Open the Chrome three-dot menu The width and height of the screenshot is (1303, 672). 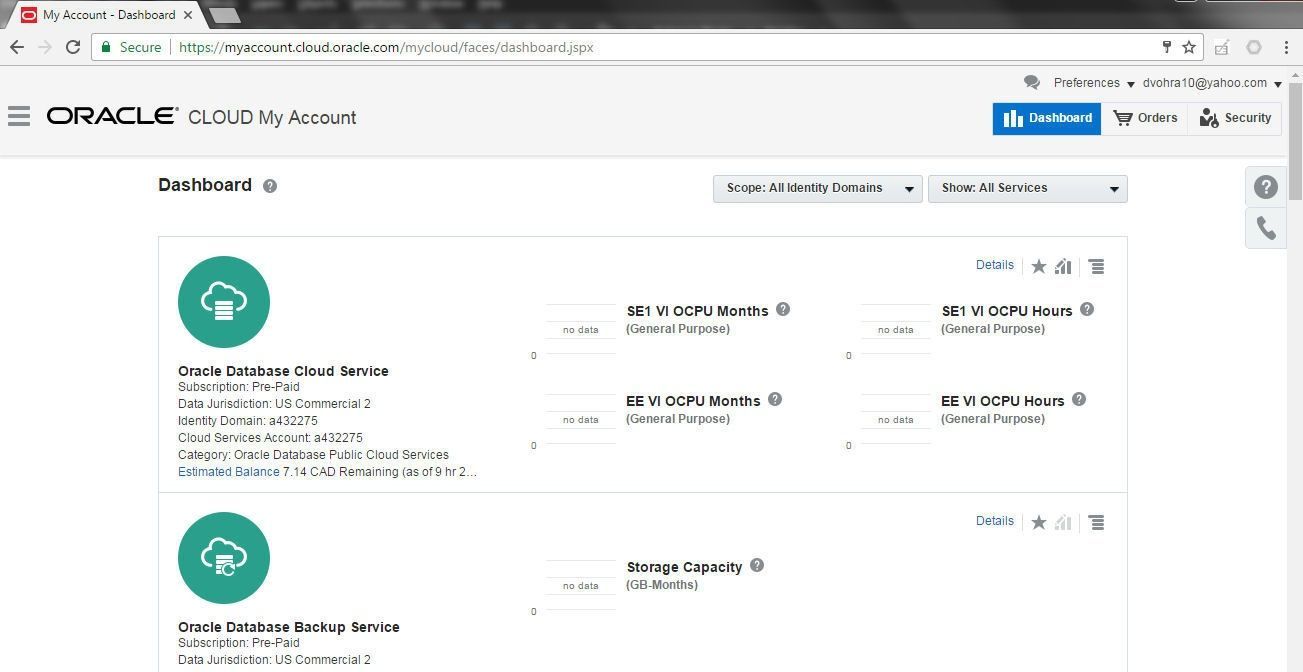(x=1286, y=47)
